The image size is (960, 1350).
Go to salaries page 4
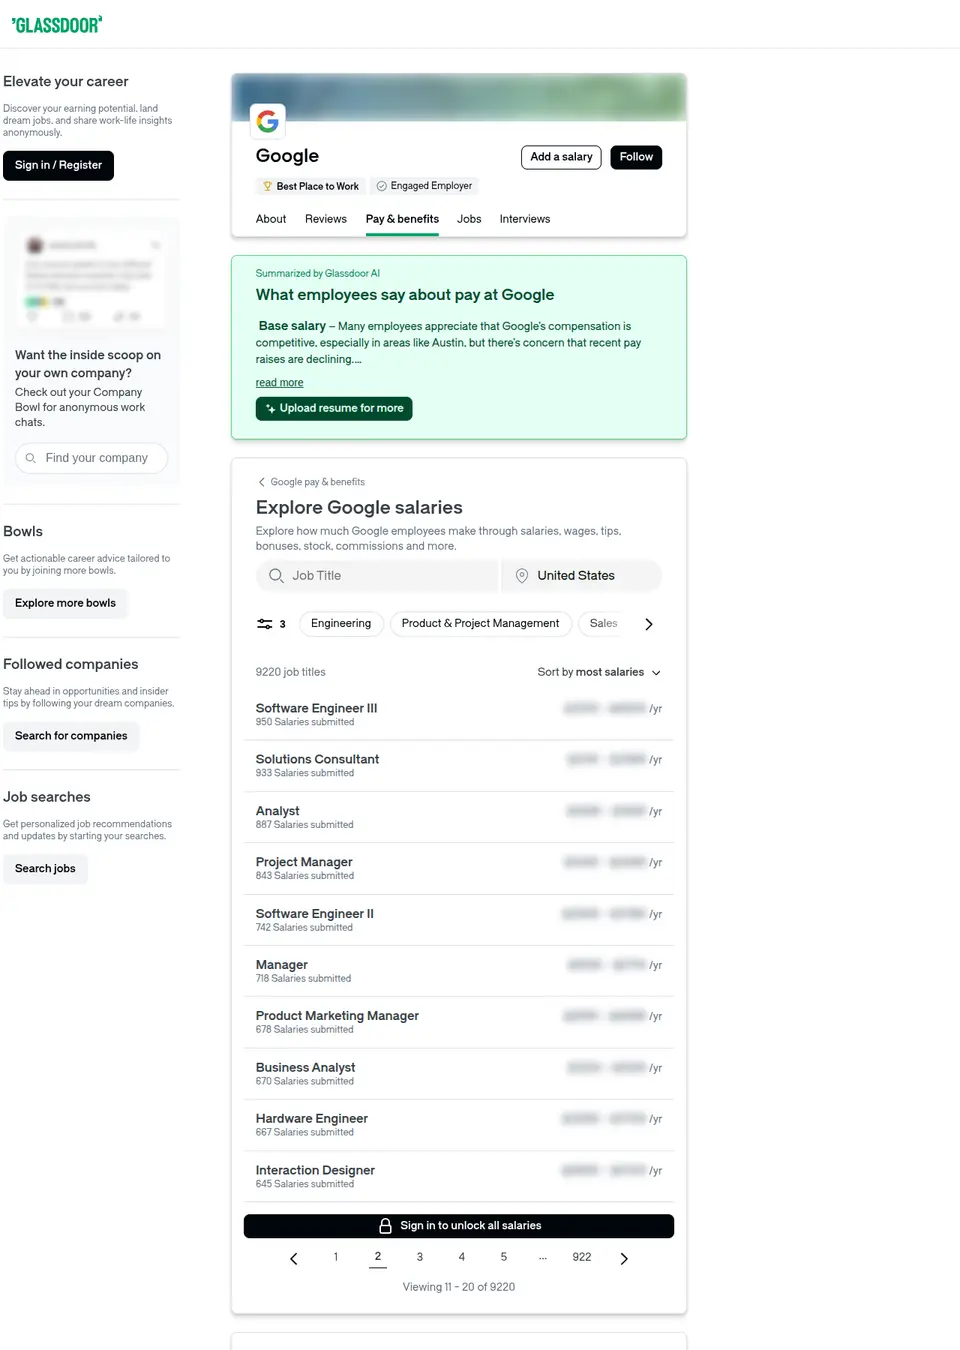pos(462,1257)
